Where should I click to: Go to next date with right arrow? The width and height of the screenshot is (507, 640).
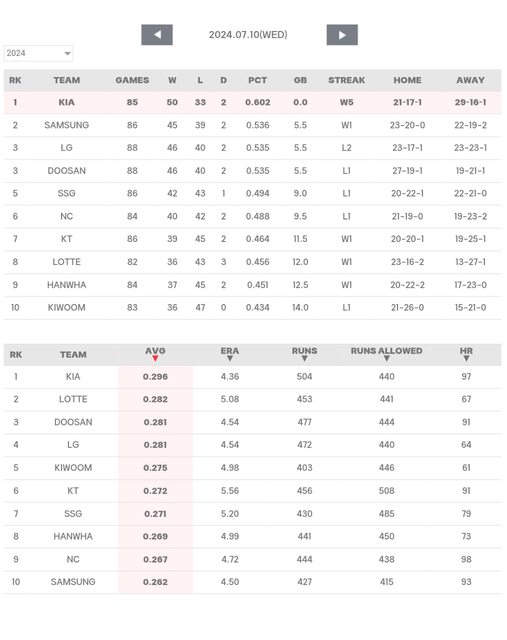[x=342, y=35]
